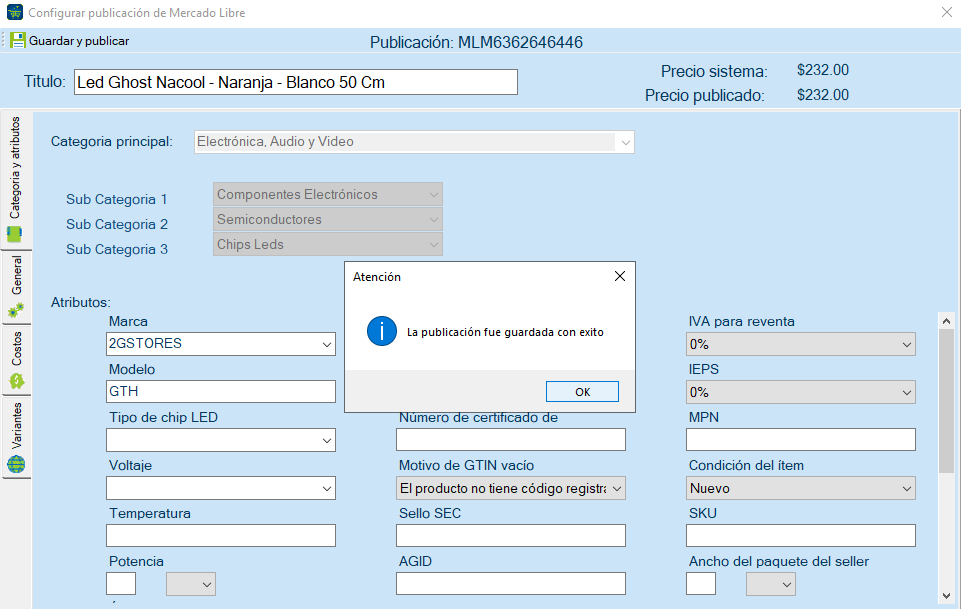Click the MPN input field

pos(800,439)
